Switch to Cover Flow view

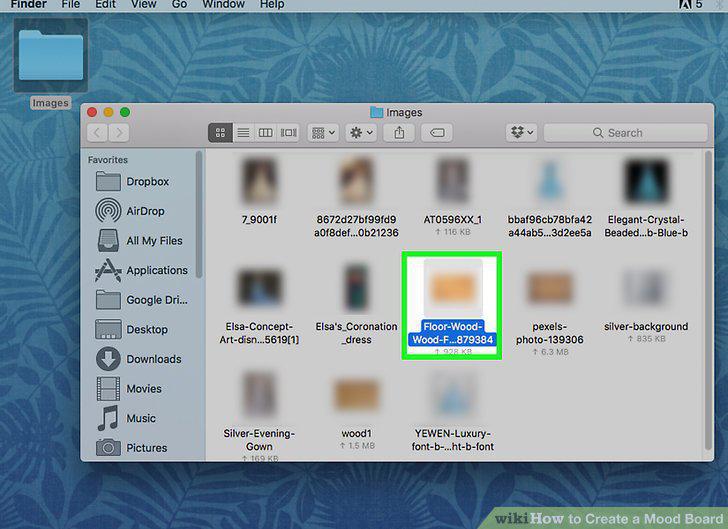(x=288, y=133)
